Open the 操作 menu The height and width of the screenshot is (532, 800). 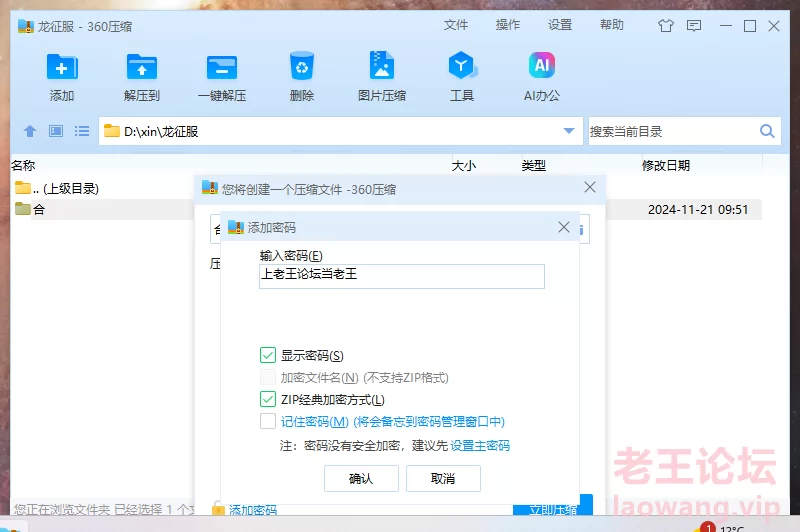508,25
